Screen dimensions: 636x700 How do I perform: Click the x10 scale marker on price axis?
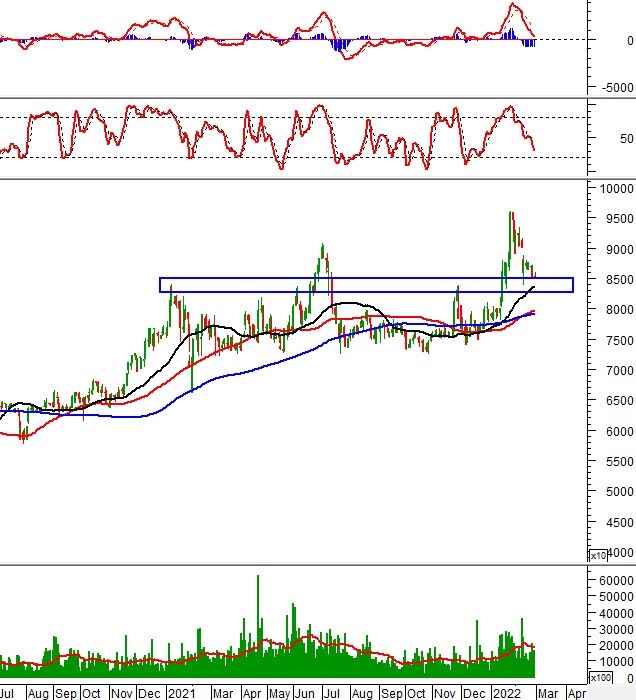598,556
